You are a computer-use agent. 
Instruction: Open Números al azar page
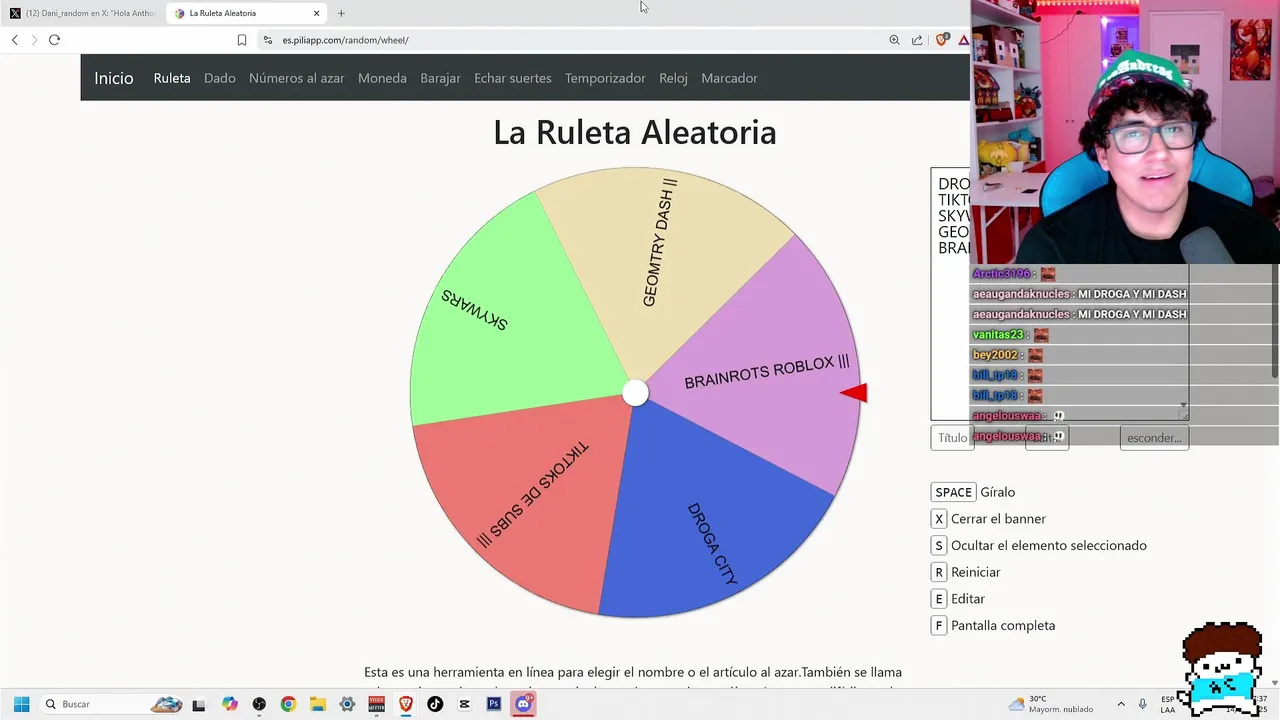297,78
